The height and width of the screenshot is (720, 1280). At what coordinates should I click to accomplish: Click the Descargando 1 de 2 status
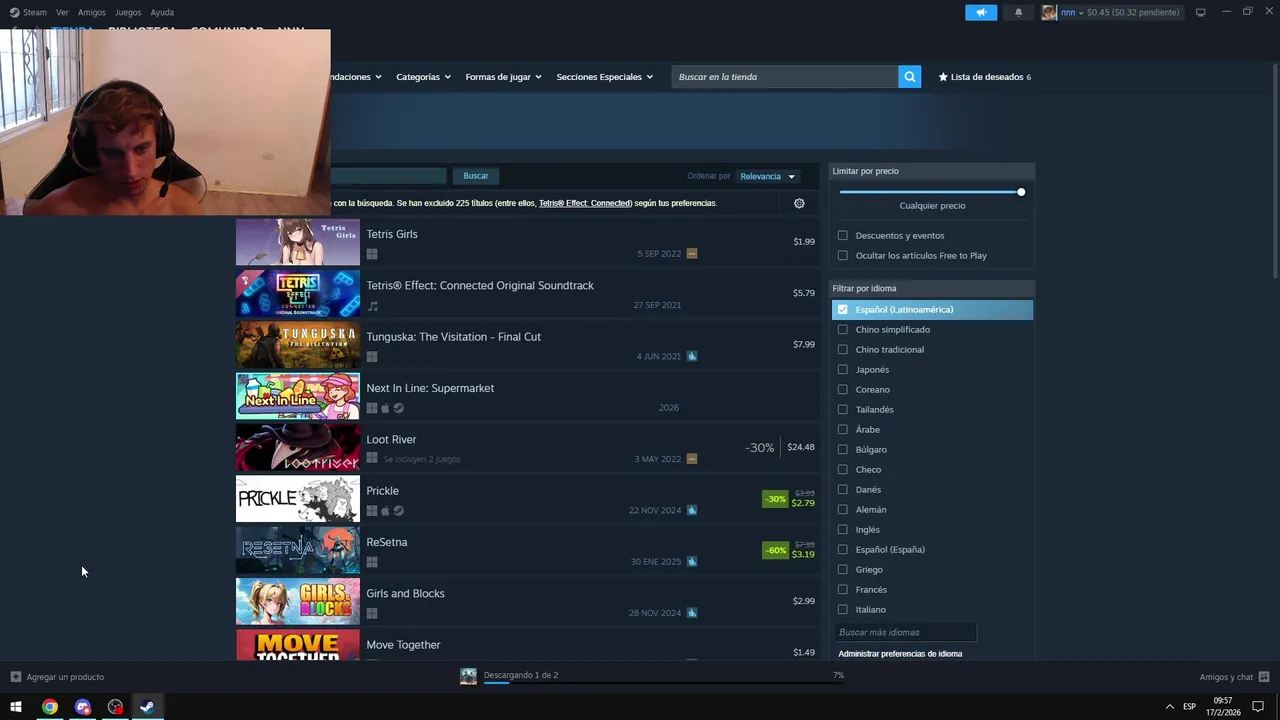(521, 675)
